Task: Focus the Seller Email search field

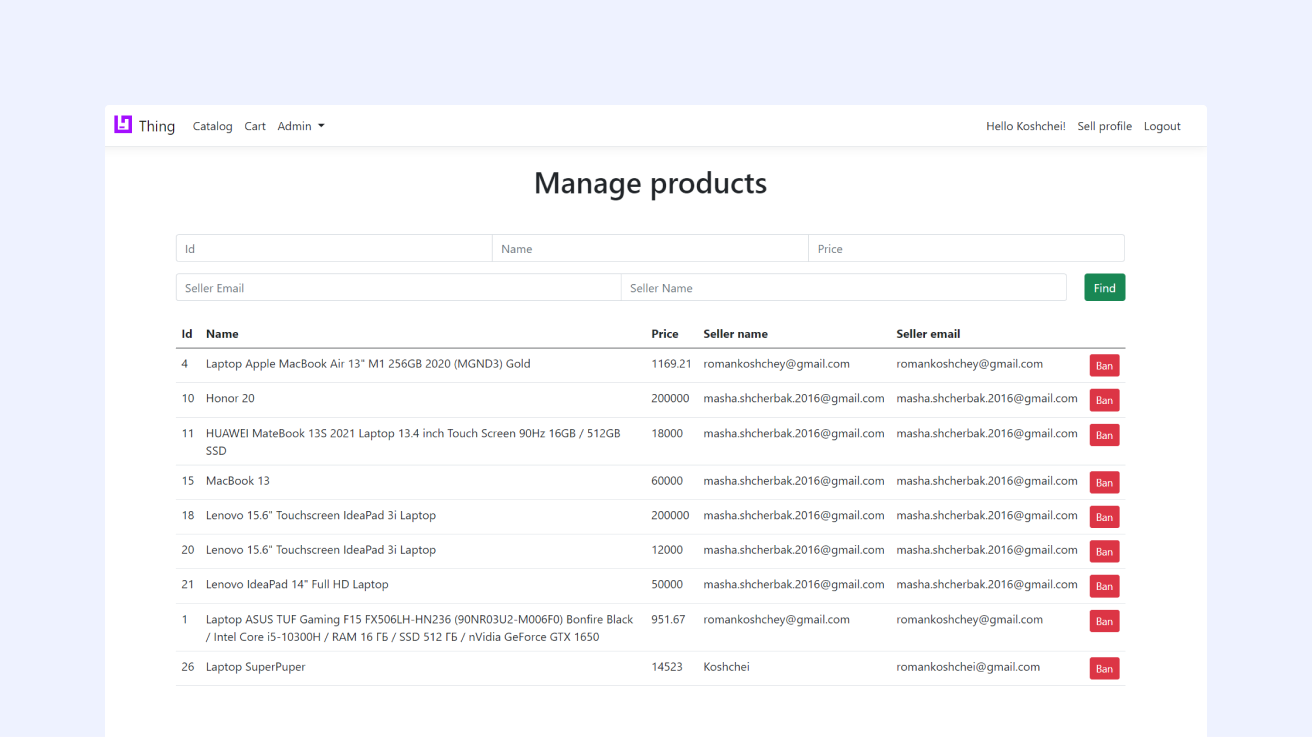Action: click(398, 288)
